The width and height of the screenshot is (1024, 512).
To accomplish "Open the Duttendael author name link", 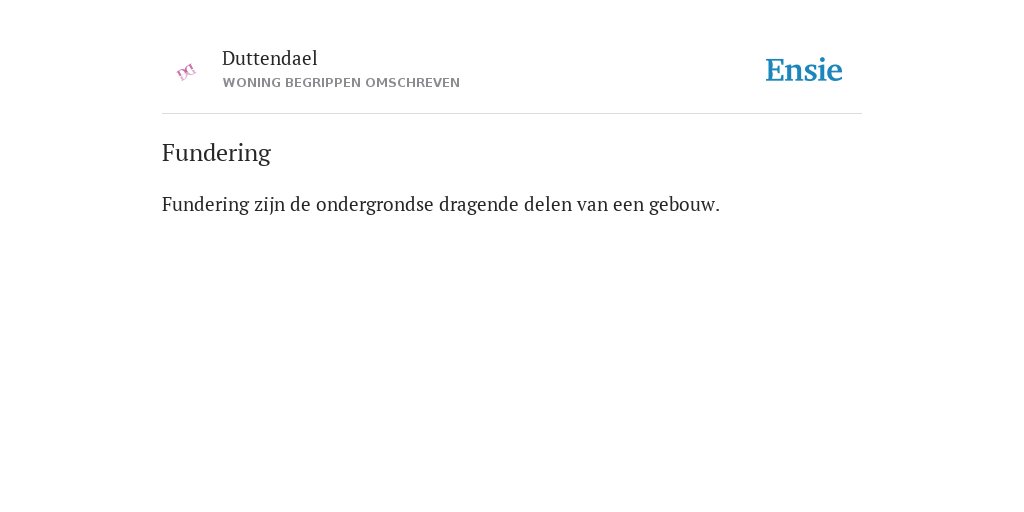I will point(270,58).
